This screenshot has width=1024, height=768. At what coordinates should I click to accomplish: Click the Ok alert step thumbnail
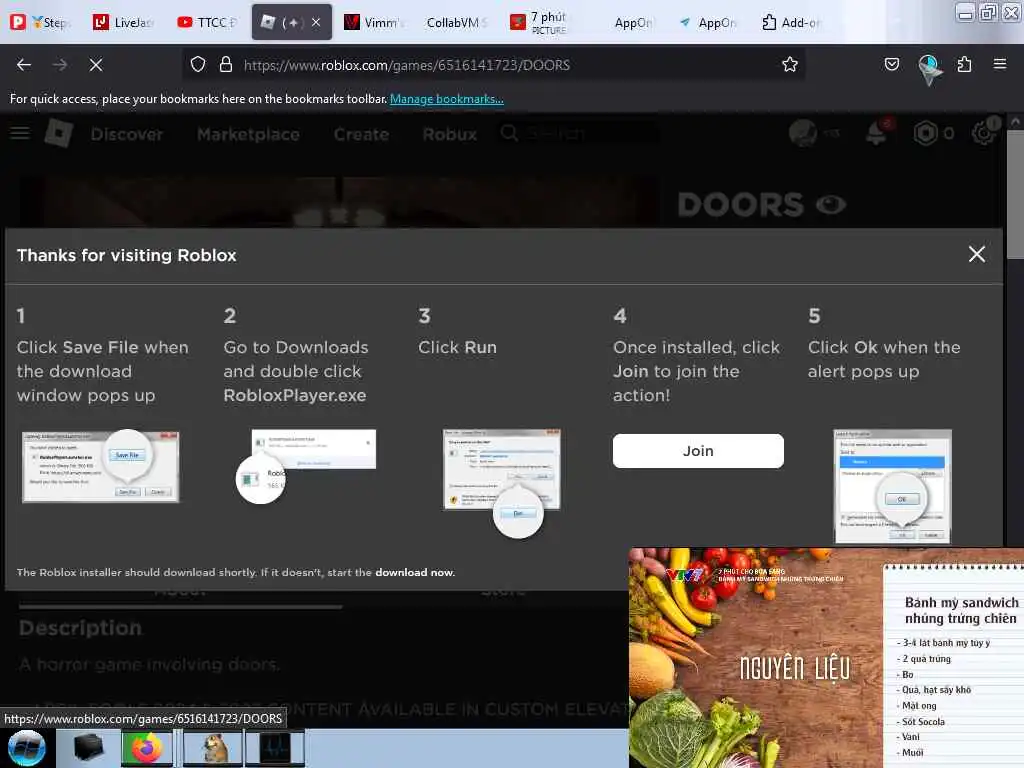click(x=892, y=486)
